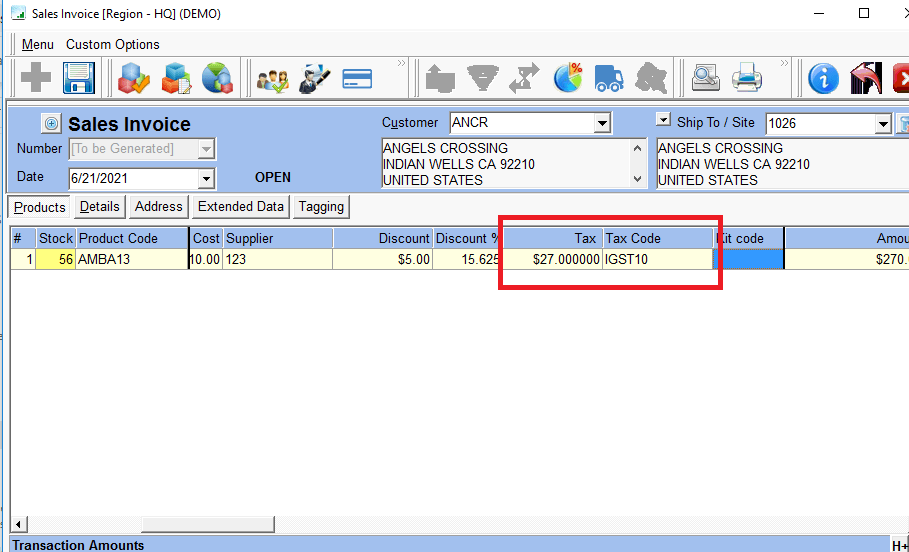Viewport: 909px width, 552px height.
Task: Open the Ship To / Site dropdown 1026
Action: pos(882,124)
